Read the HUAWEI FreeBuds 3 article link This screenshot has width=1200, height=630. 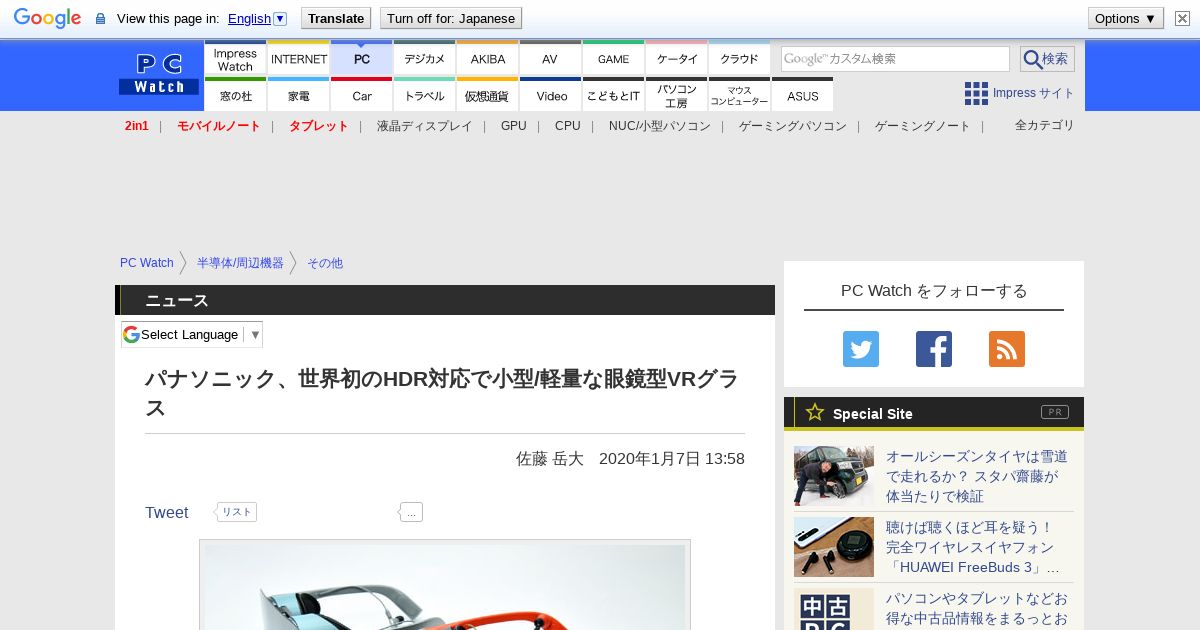973,547
